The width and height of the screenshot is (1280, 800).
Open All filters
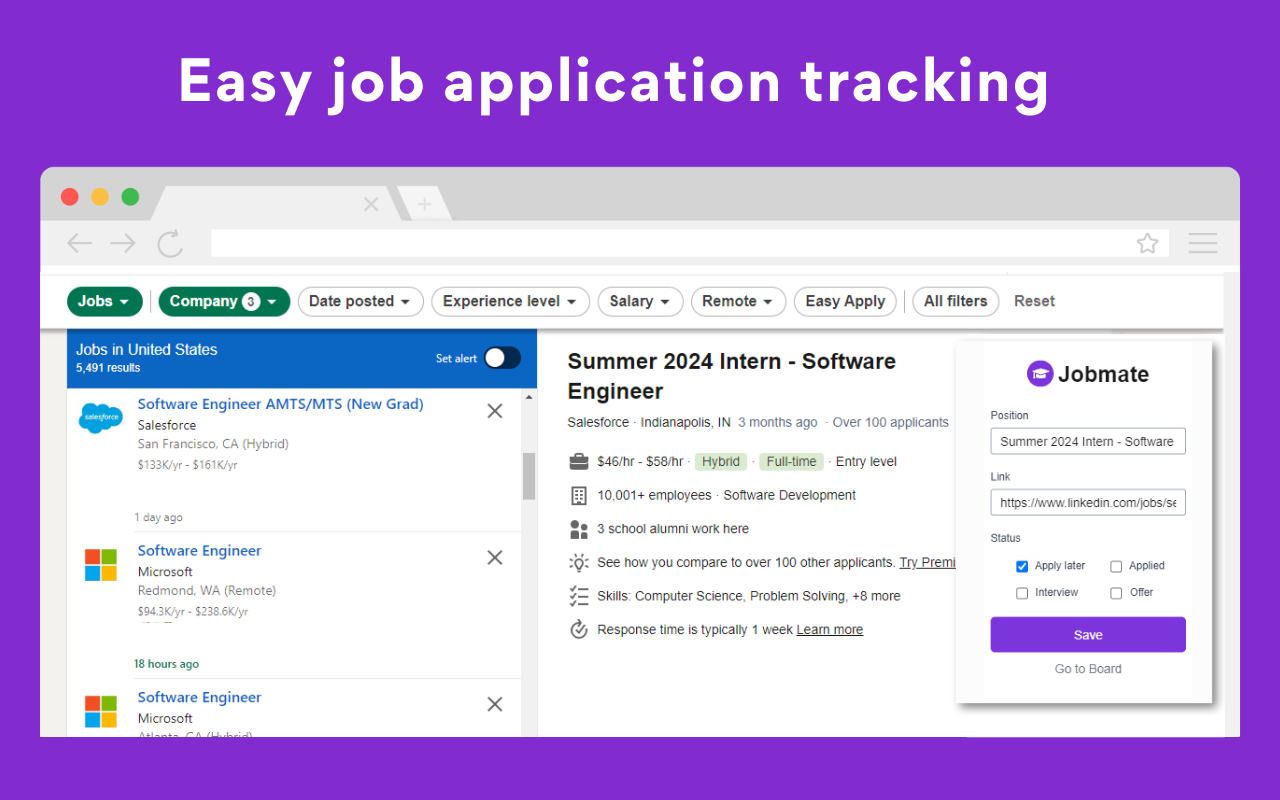955,301
